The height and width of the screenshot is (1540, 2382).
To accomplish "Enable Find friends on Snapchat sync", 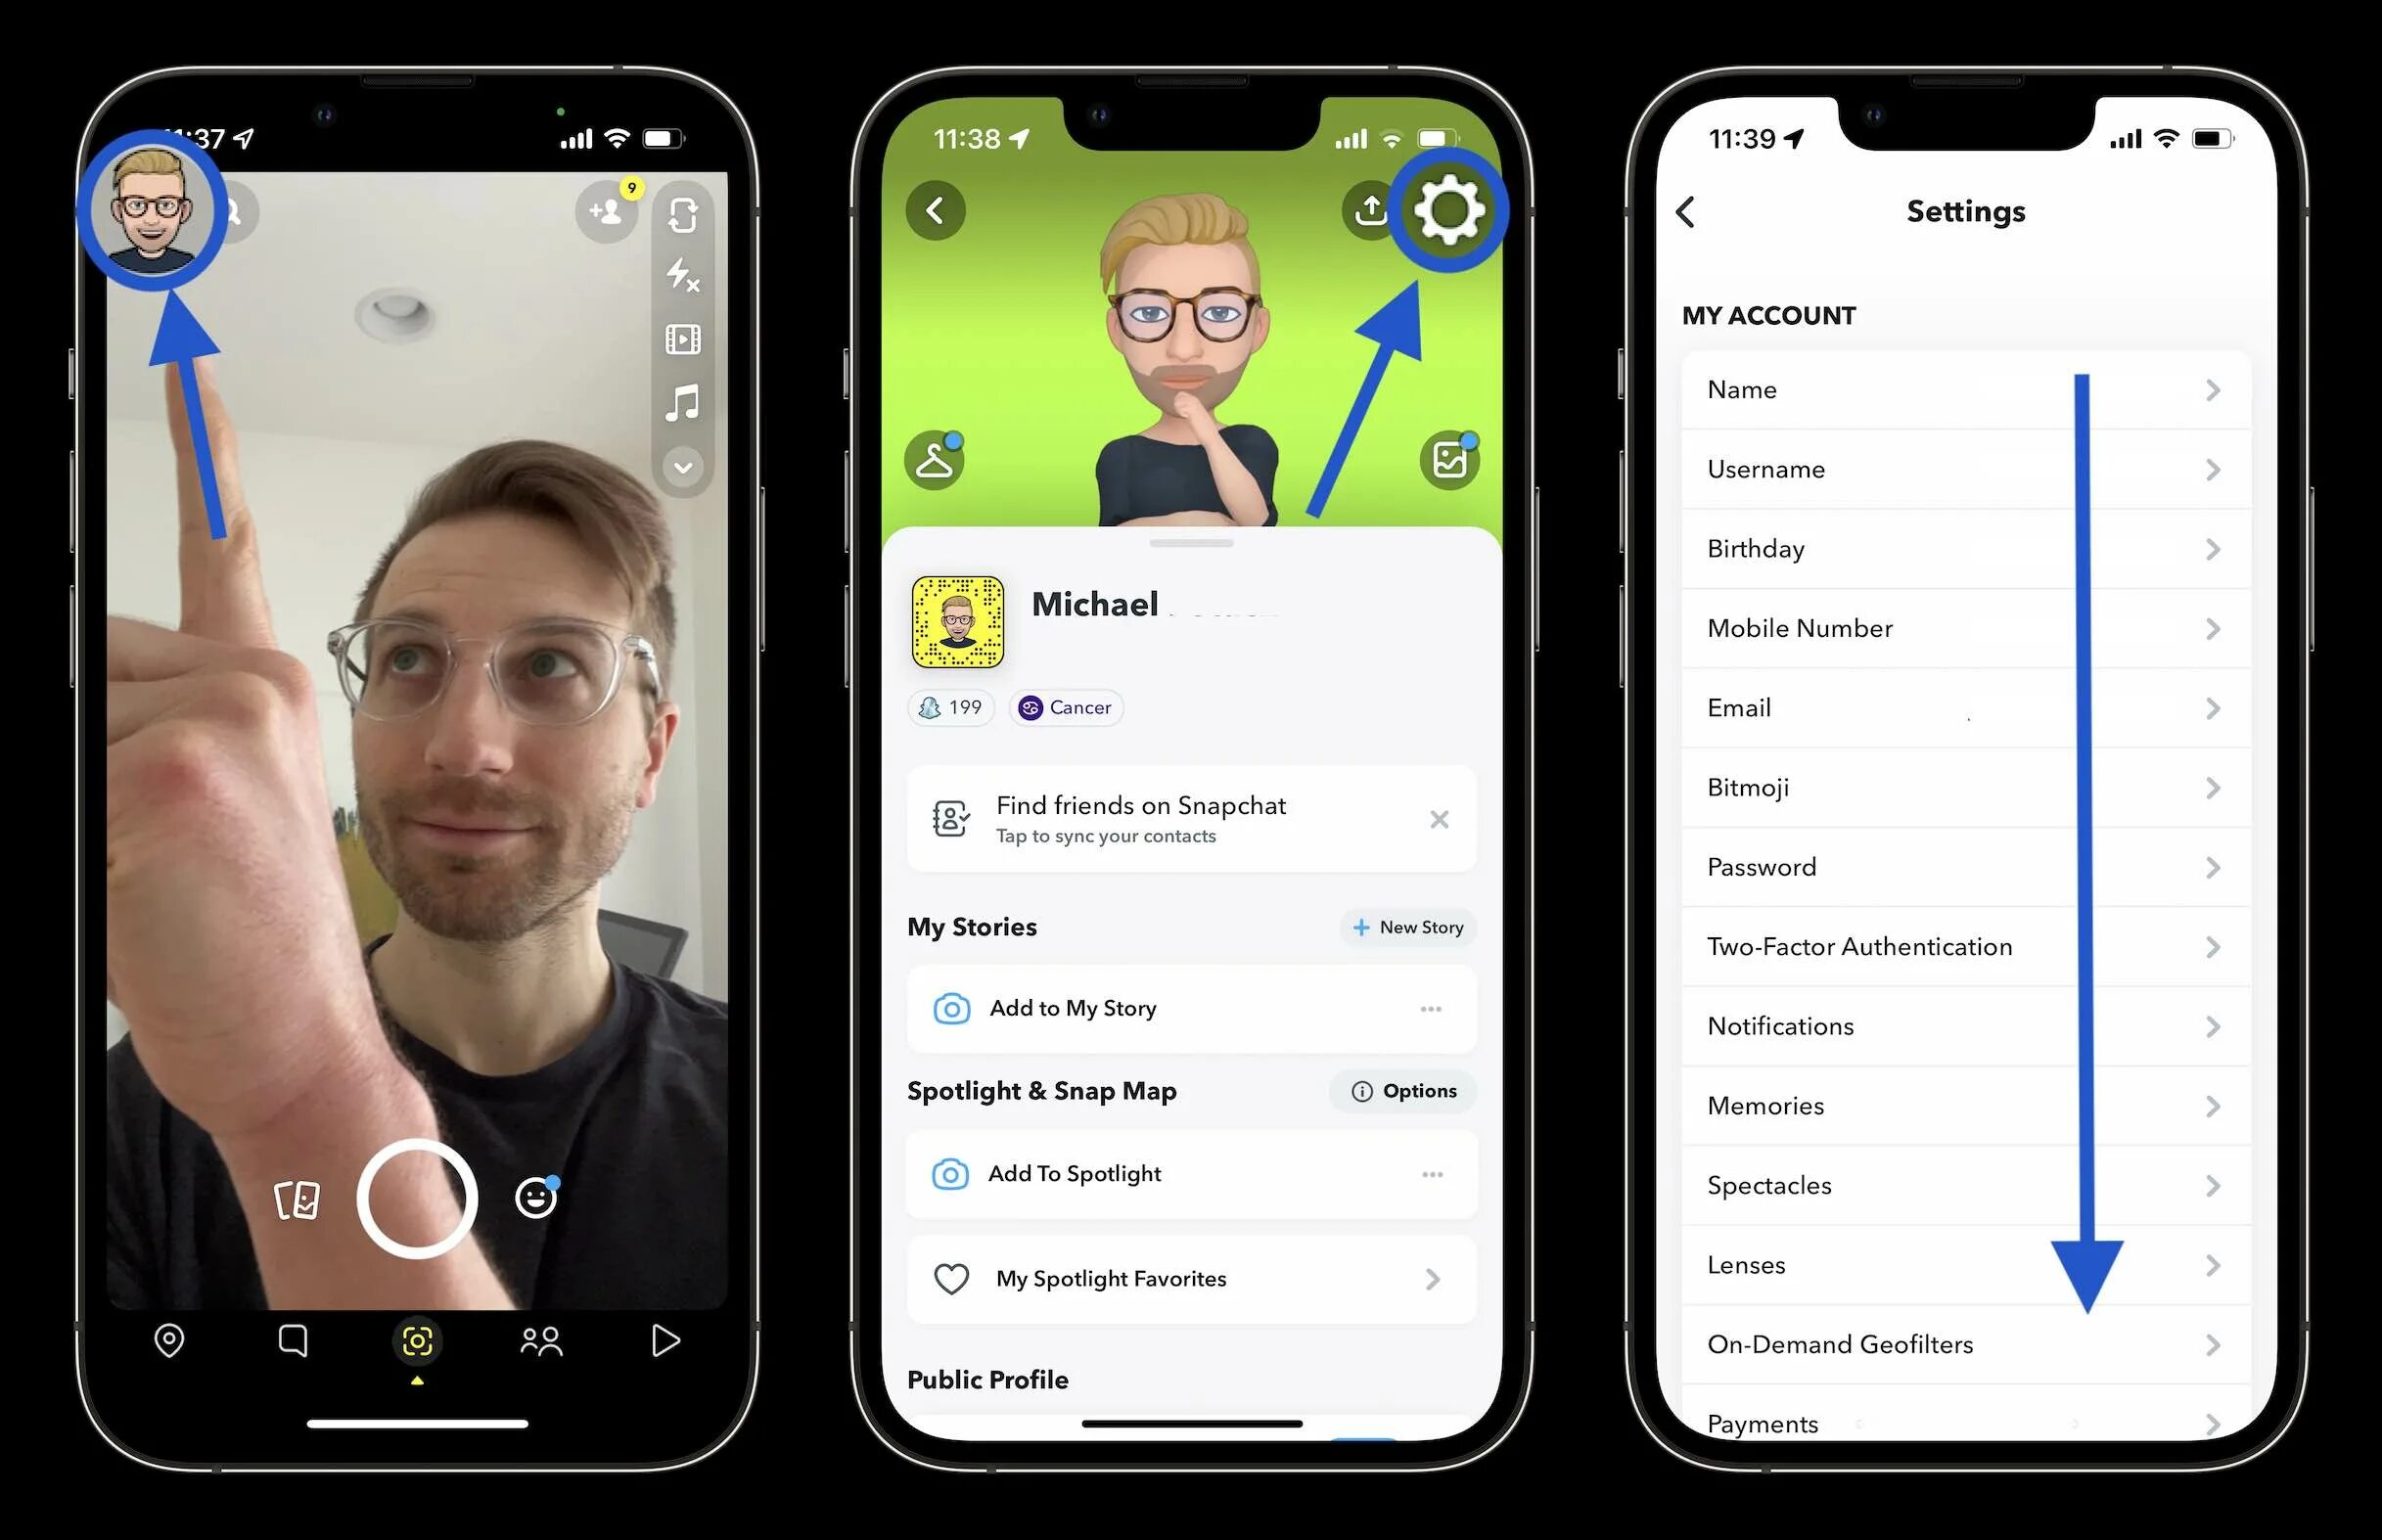I will [1168, 818].
